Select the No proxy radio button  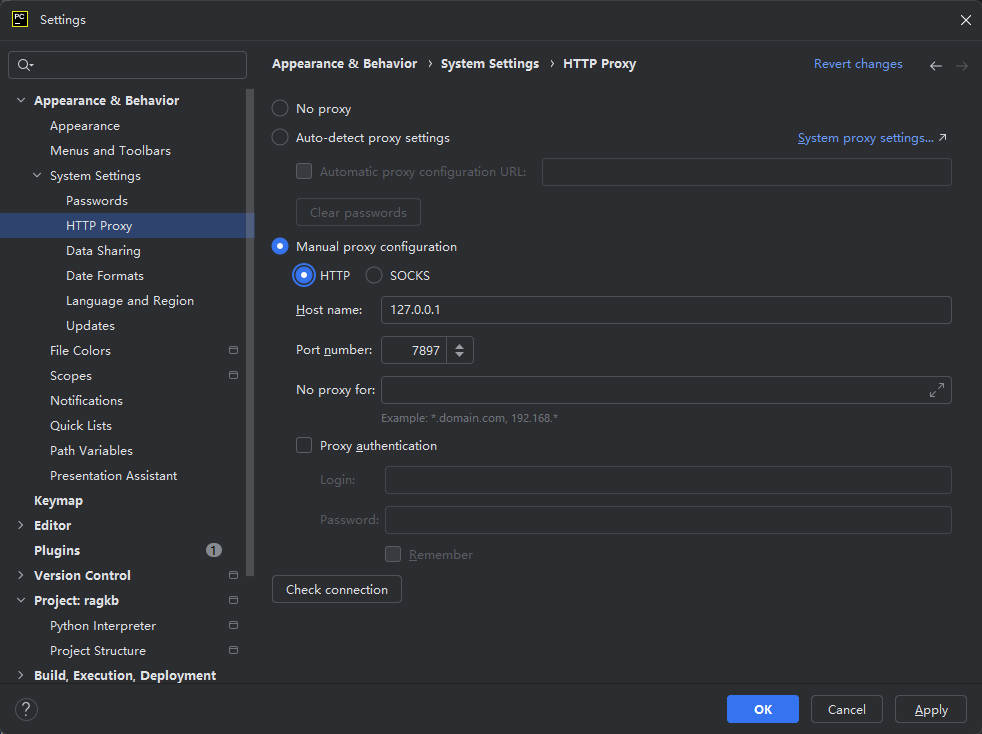[280, 108]
